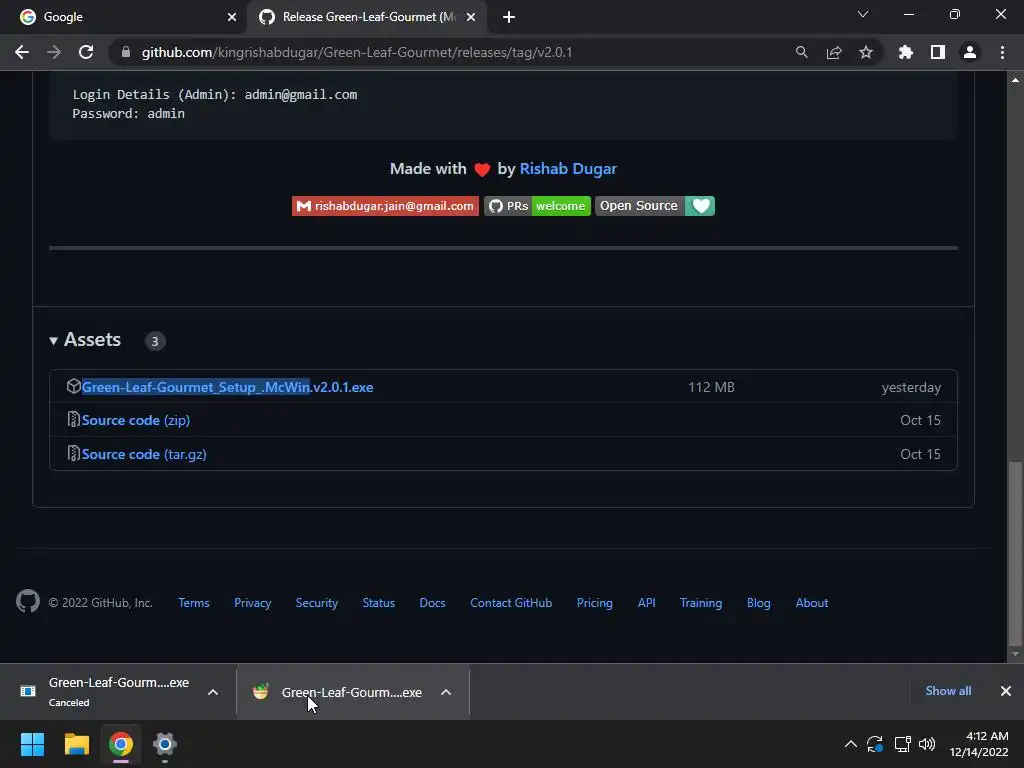The image size is (1024, 768).
Task: Open the completed Green-Leaf-Gourm....exe download
Action: pyautogui.click(x=338, y=692)
